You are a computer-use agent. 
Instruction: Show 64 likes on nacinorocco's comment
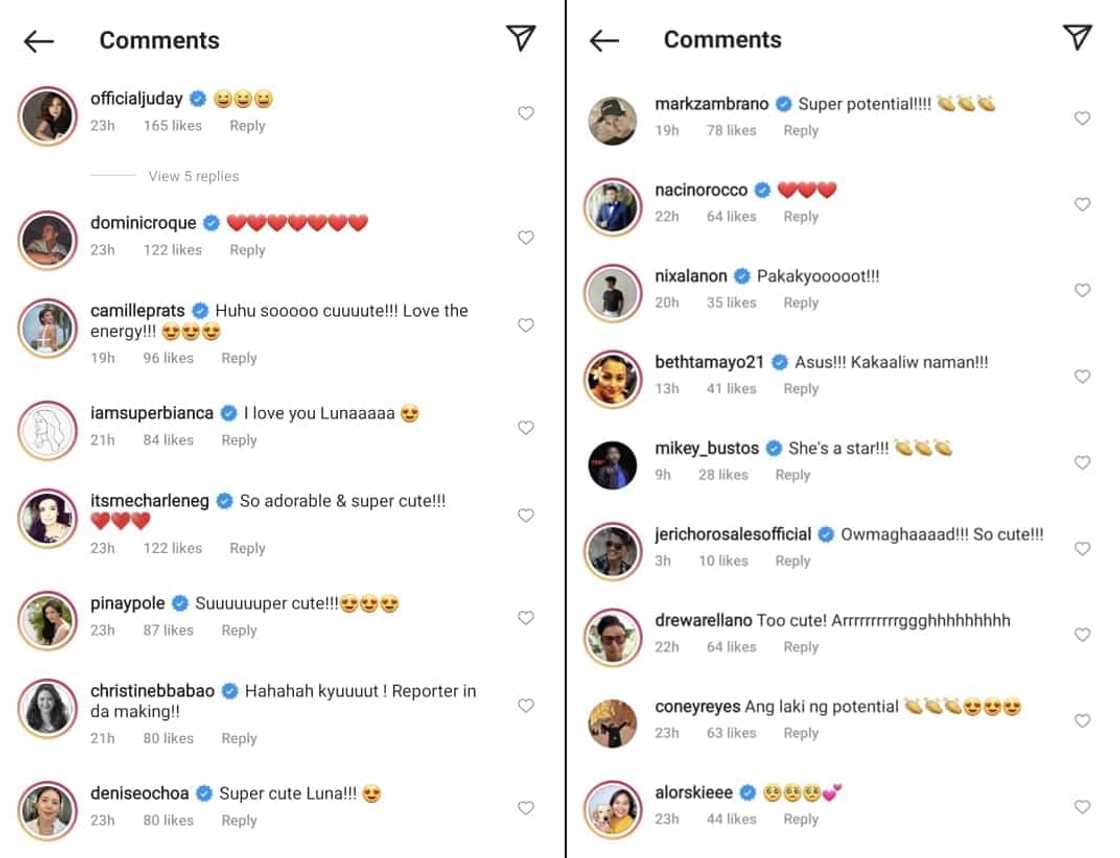pyautogui.click(x=731, y=216)
